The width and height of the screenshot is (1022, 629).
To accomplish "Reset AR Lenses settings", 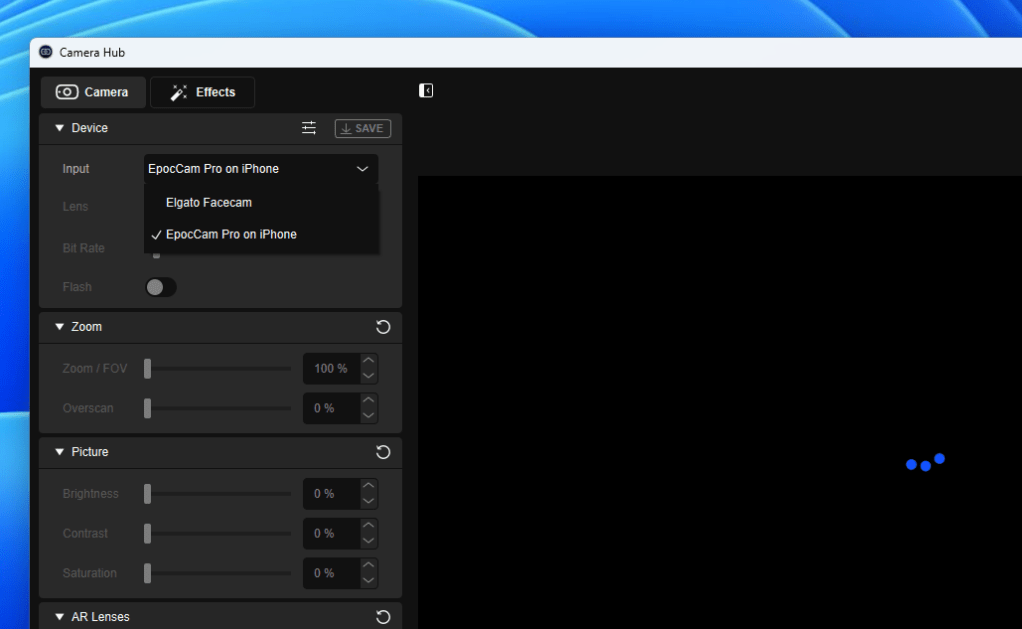I will point(383,617).
